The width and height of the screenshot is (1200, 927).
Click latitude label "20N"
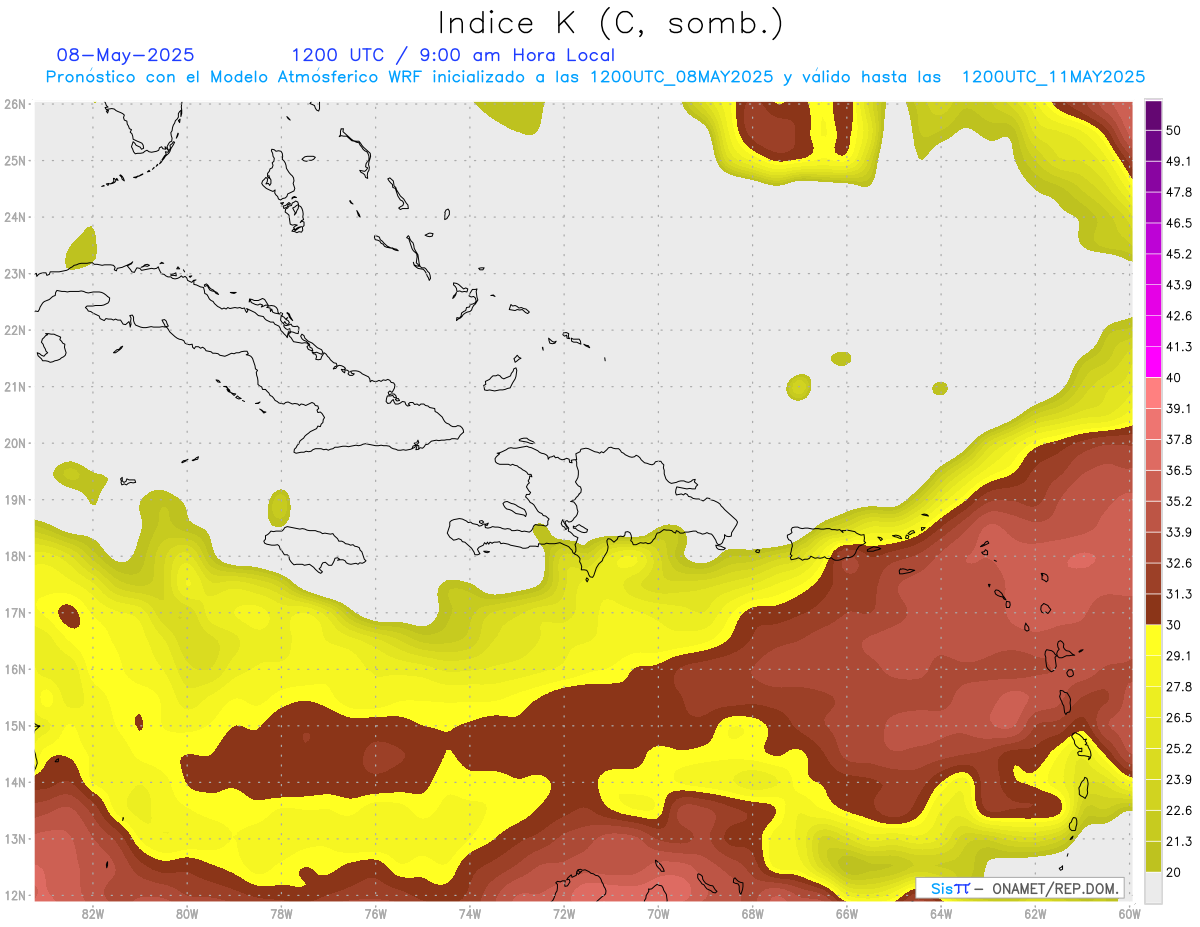coord(15,443)
